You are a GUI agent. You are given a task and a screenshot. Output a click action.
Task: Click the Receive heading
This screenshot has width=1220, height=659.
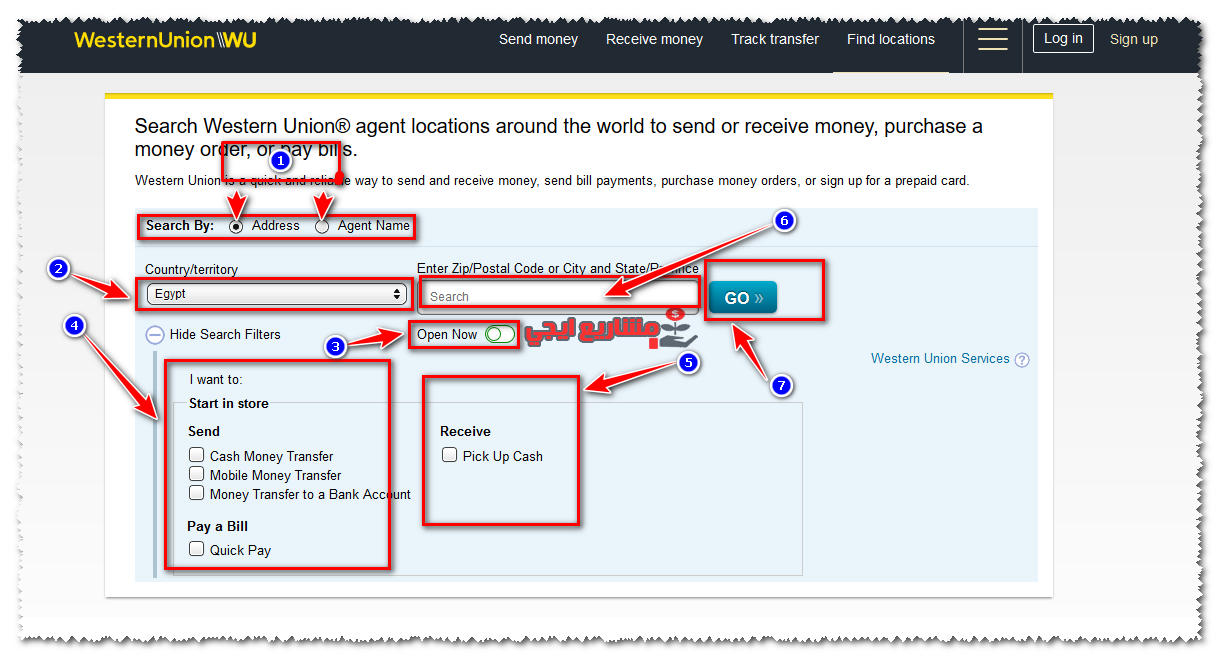click(x=465, y=431)
